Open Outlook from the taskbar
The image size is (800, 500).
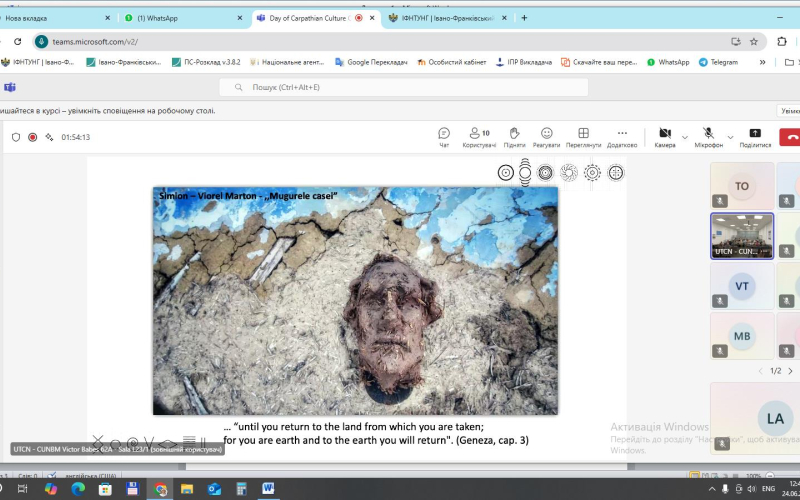pos(214,489)
